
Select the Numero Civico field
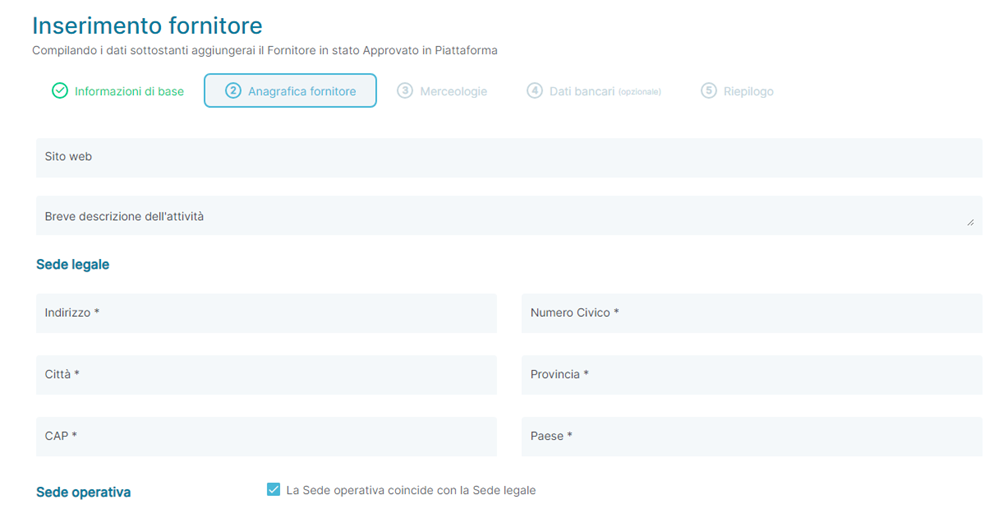point(752,313)
